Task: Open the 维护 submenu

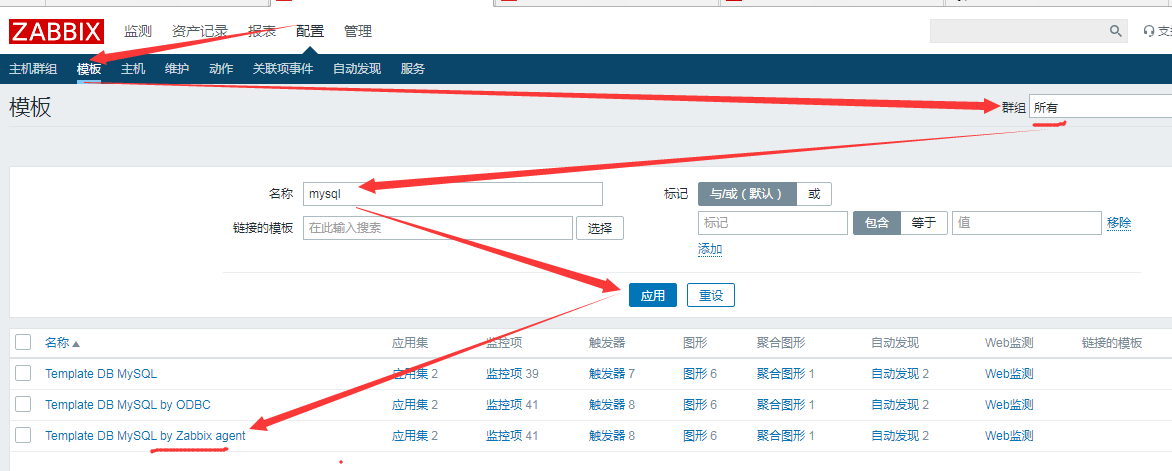Action: (177, 69)
